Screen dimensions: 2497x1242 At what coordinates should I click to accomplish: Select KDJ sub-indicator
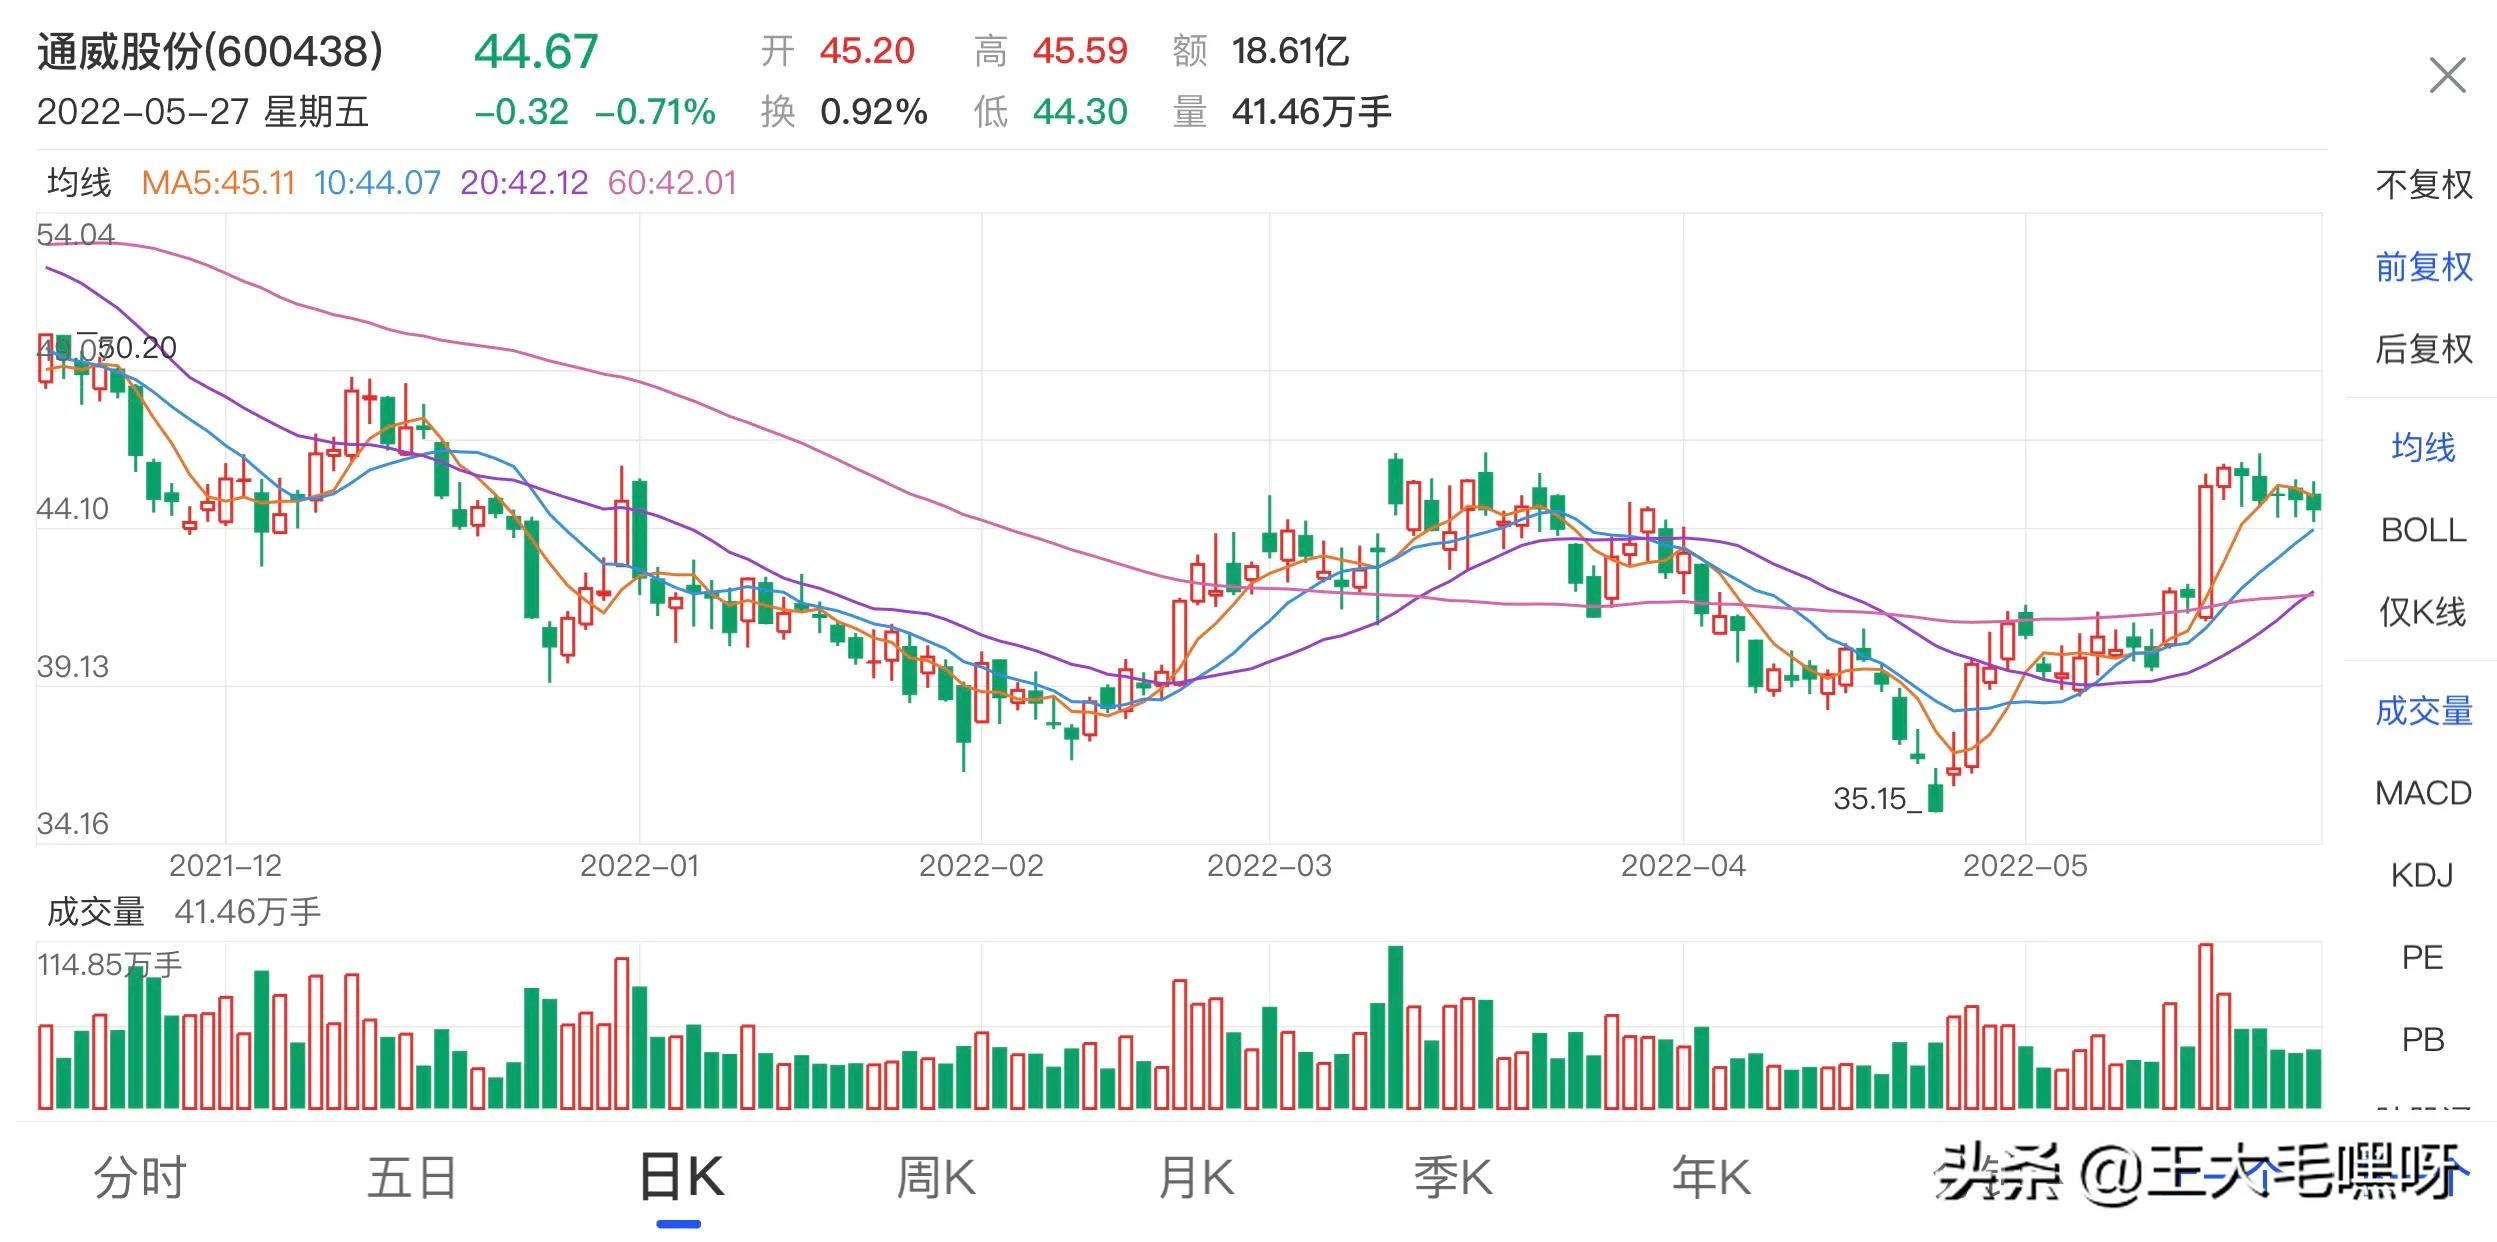click(x=2423, y=876)
